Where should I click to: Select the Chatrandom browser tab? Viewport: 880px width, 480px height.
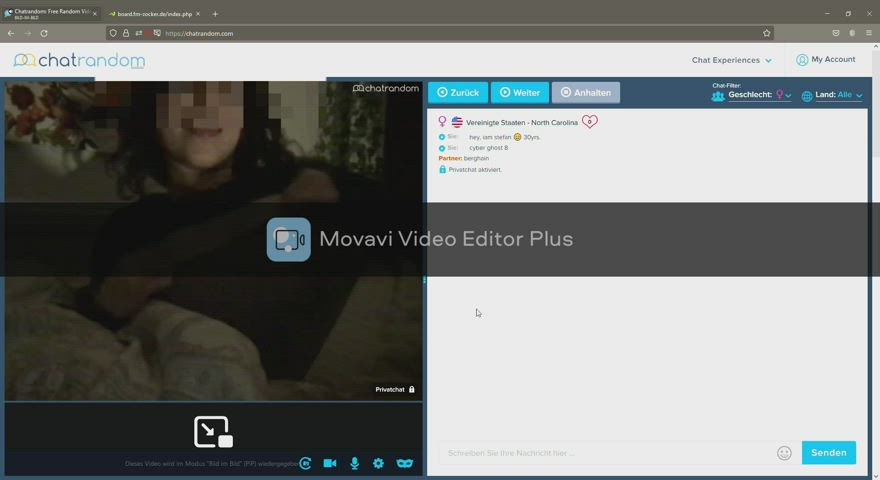tap(52, 13)
